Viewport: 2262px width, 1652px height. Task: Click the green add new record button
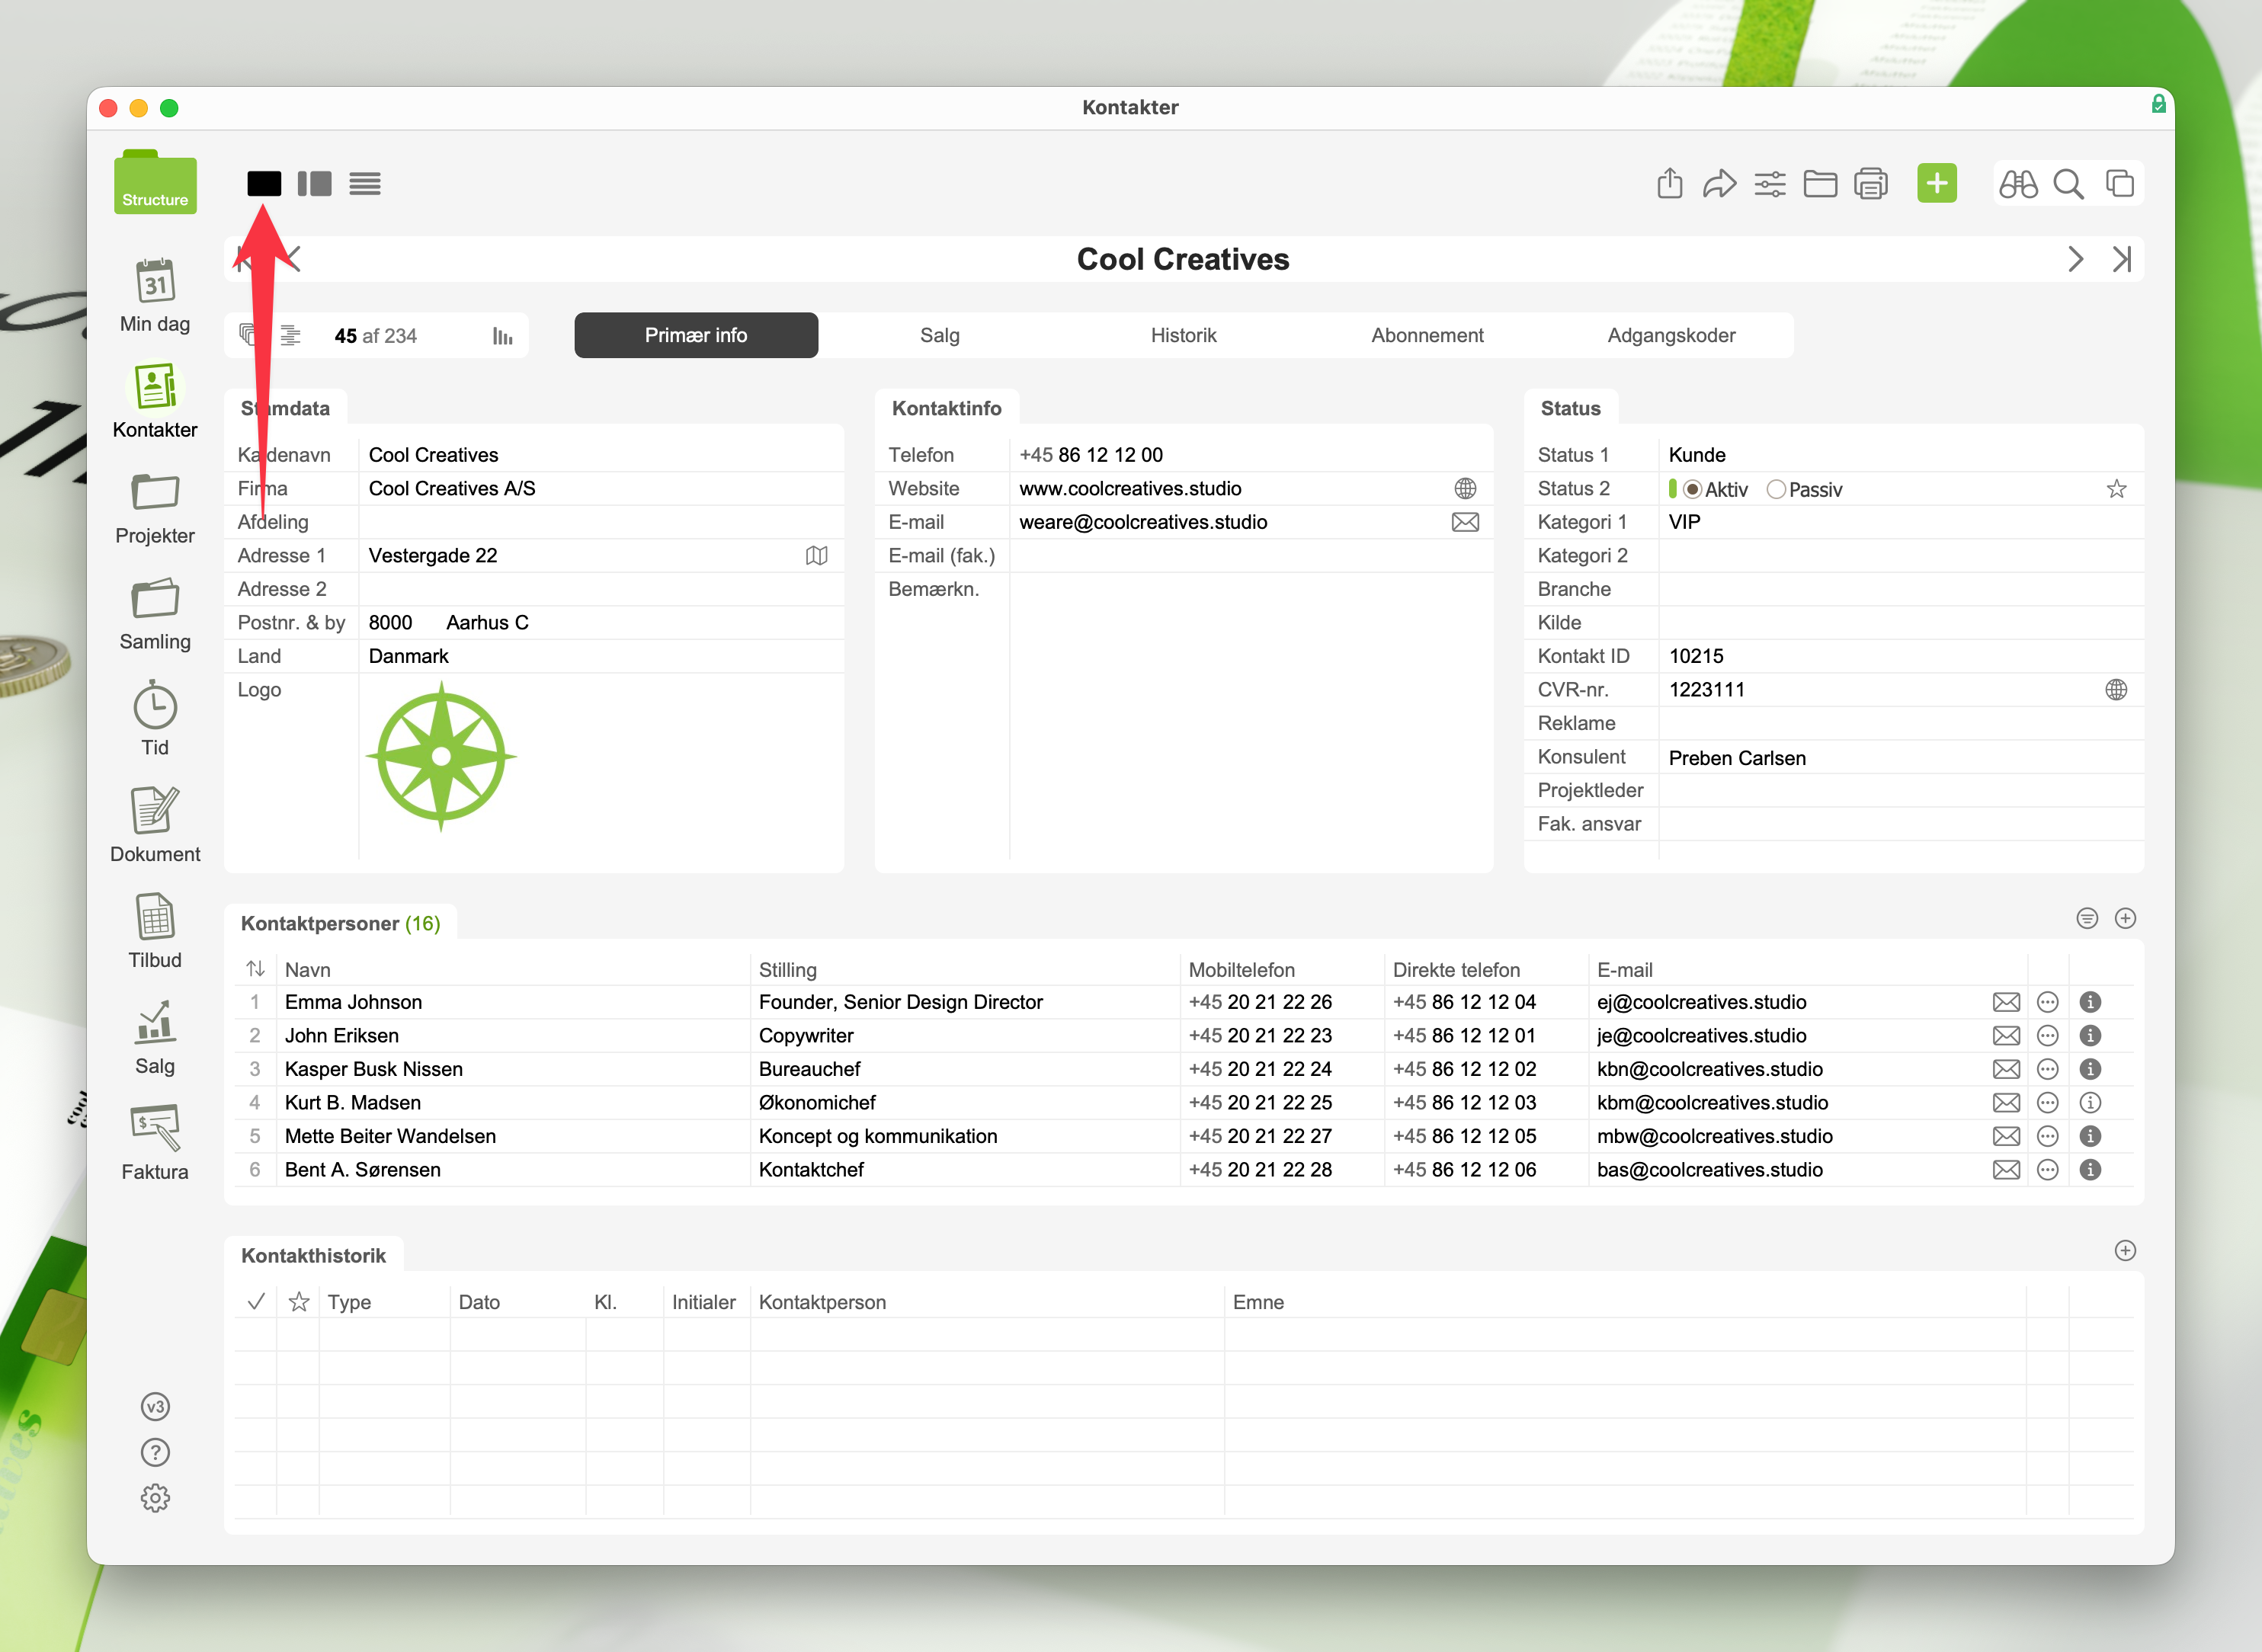click(x=1936, y=183)
